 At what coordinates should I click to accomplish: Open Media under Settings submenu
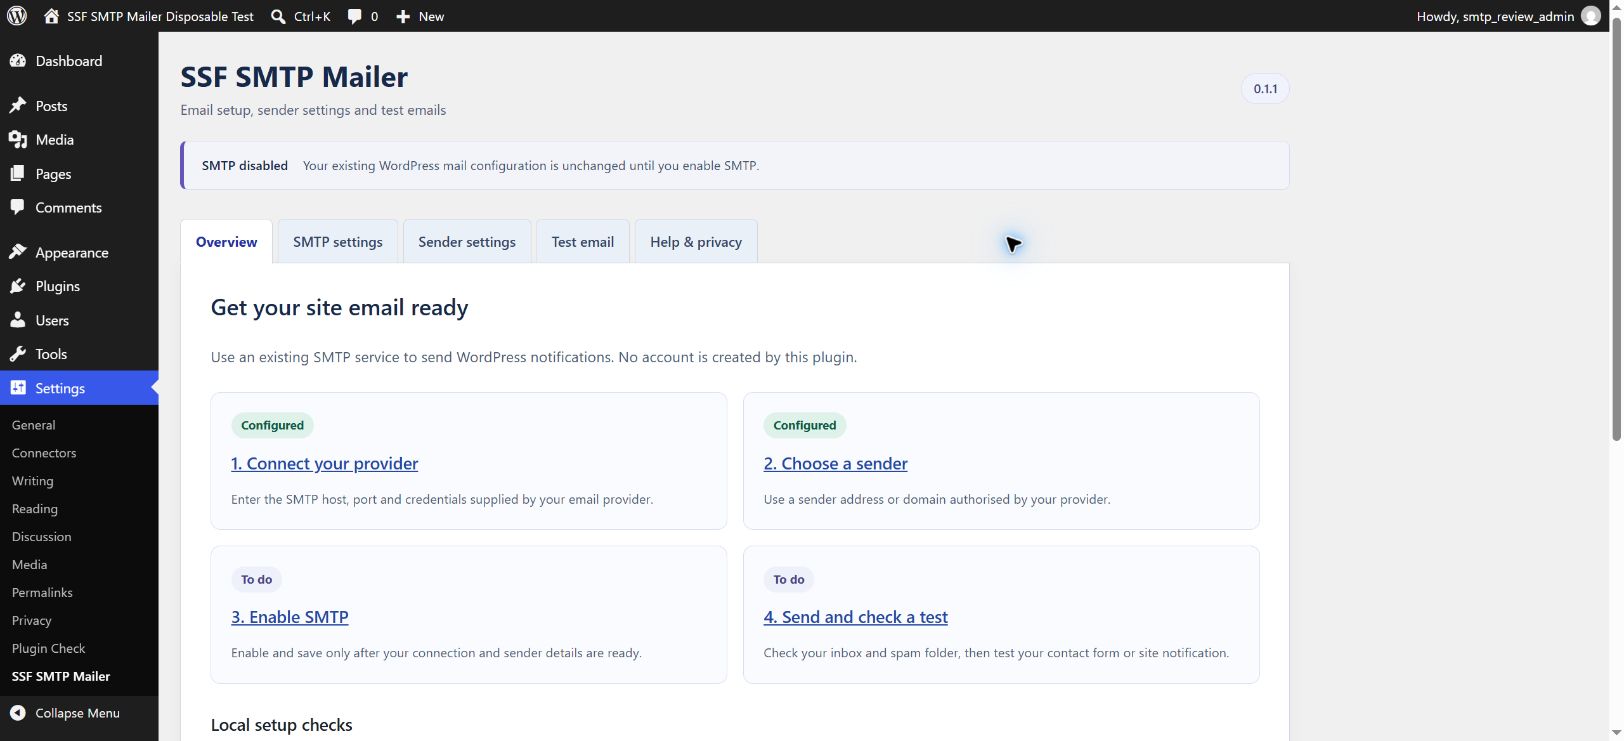point(30,565)
